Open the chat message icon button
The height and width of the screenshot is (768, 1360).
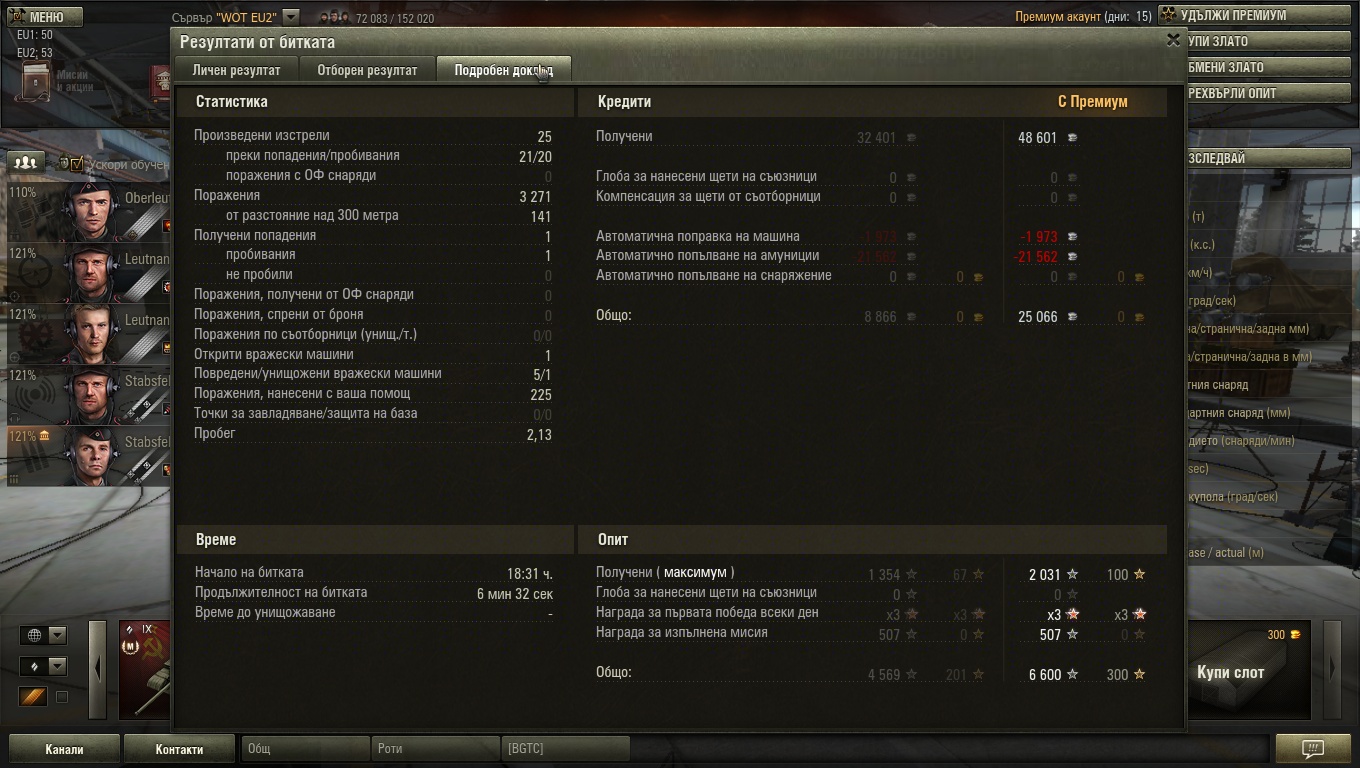pos(1313,748)
